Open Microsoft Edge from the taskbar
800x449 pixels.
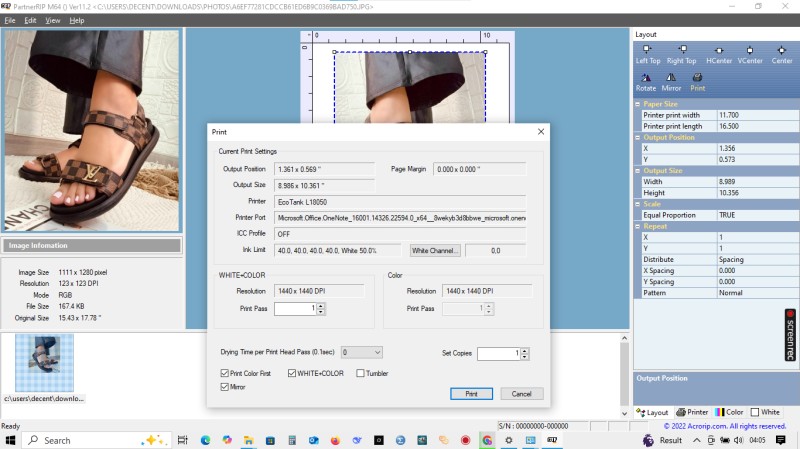pyautogui.click(x=205, y=440)
